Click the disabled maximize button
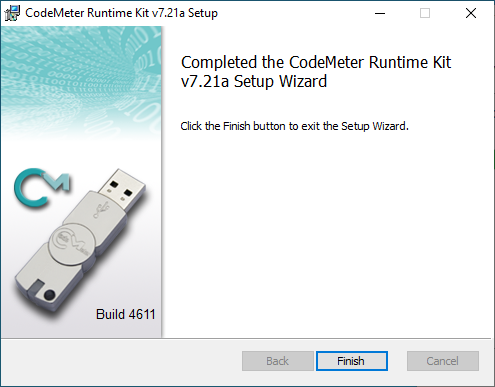Screen dimensions: 495x387 [x=425, y=13]
